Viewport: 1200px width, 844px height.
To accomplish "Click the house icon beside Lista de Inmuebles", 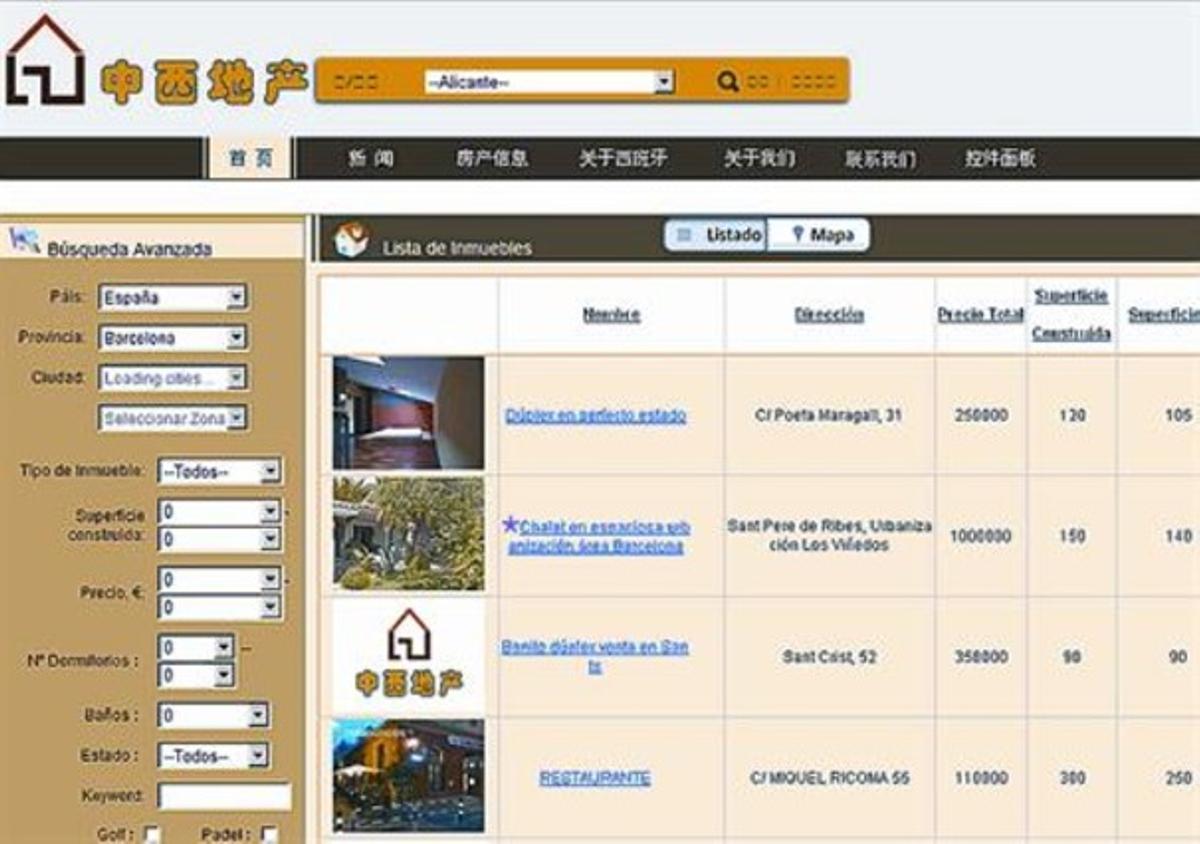I will [351, 240].
